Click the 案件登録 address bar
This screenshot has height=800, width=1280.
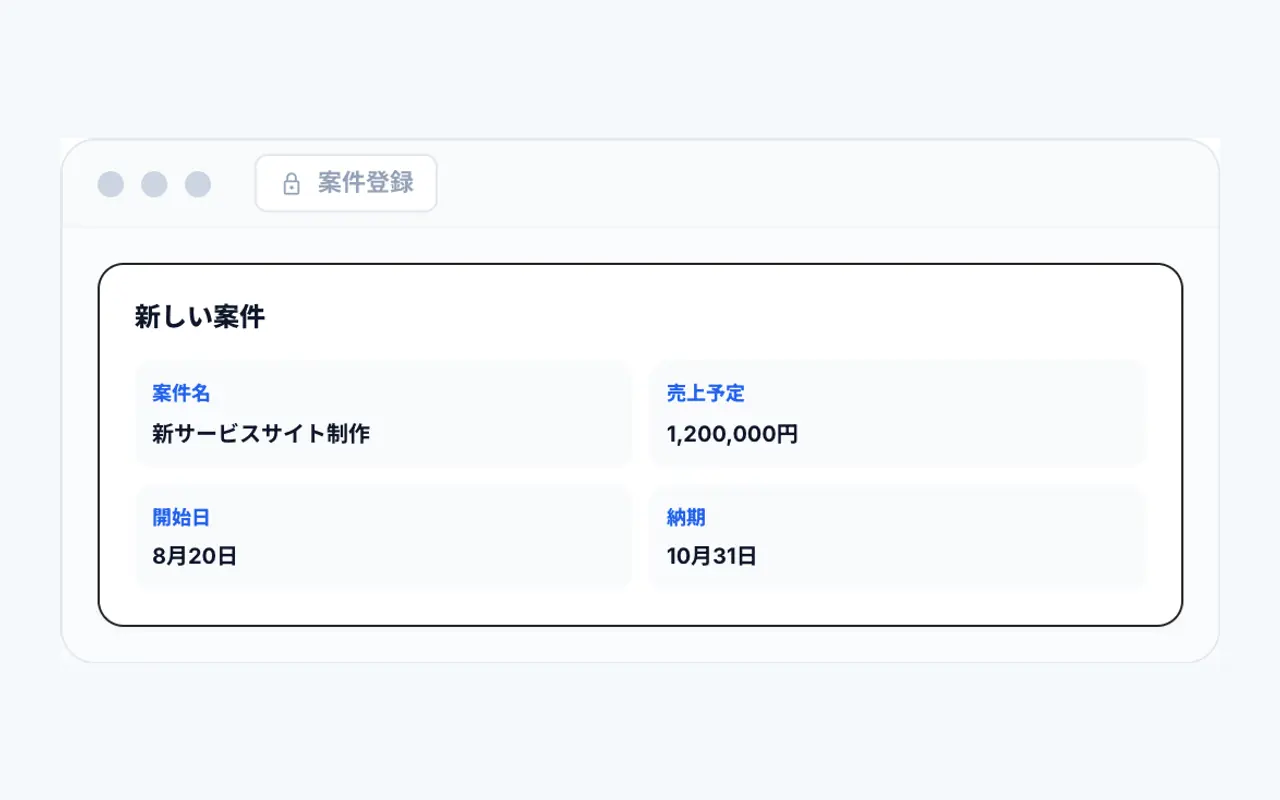click(x=346, y=183)
